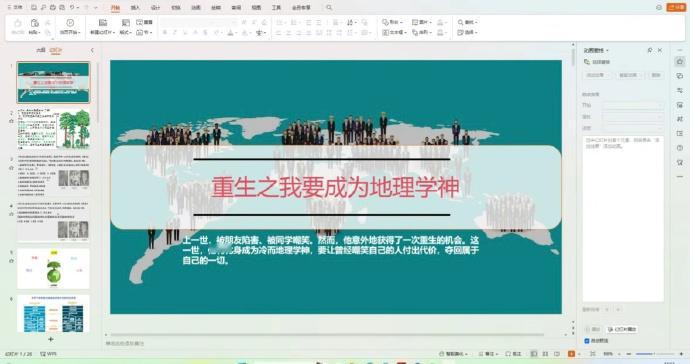This screenshot has height=364, width=690.
Task: Start the slideshow with the orange play button
Action: click(571, 353)
